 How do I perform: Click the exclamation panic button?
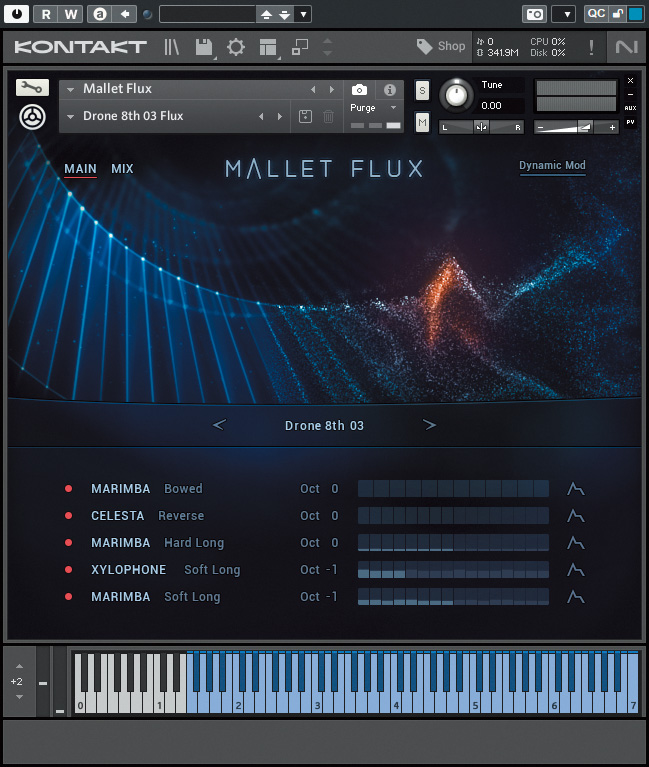tap(591, 47)
